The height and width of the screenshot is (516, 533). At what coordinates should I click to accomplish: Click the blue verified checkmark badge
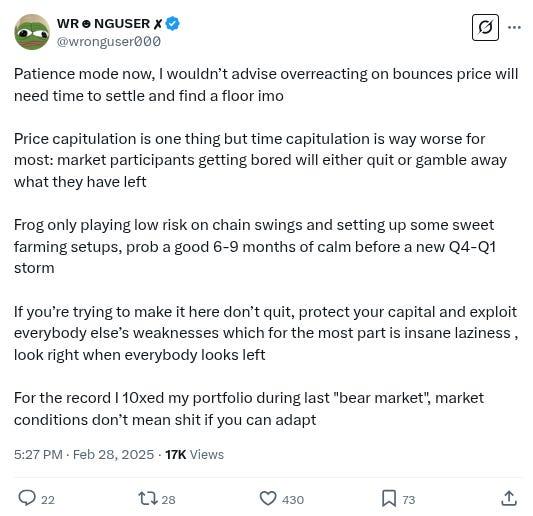point(173,23)
